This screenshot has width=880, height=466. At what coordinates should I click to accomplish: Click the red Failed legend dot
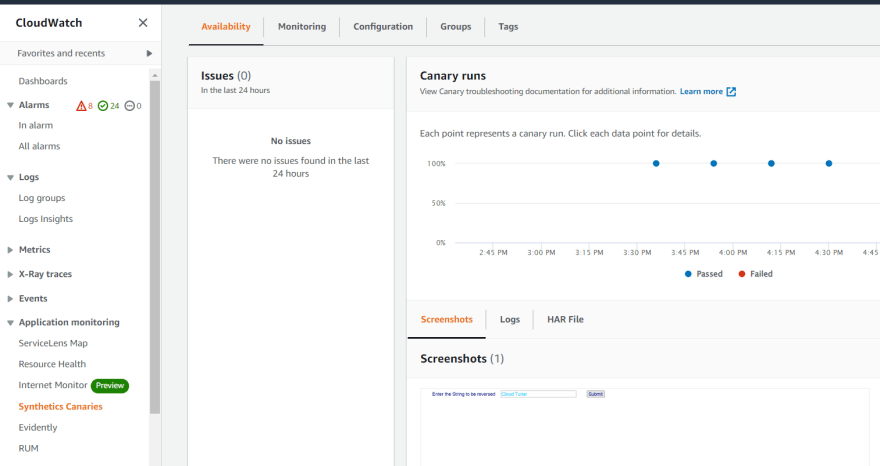(742, 274)
